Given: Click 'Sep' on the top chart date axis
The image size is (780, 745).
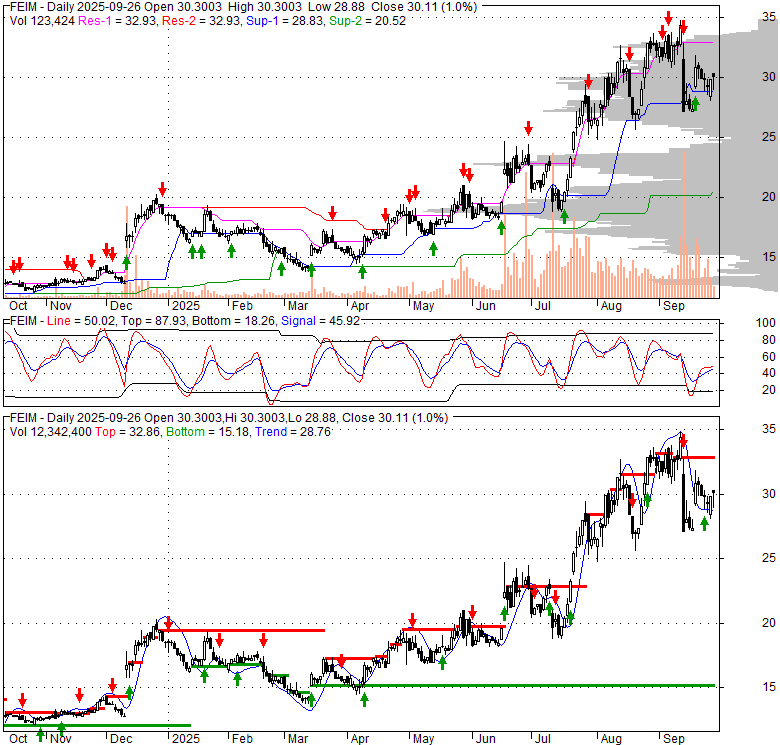Looking at the screenshot, I should (674, 306).
